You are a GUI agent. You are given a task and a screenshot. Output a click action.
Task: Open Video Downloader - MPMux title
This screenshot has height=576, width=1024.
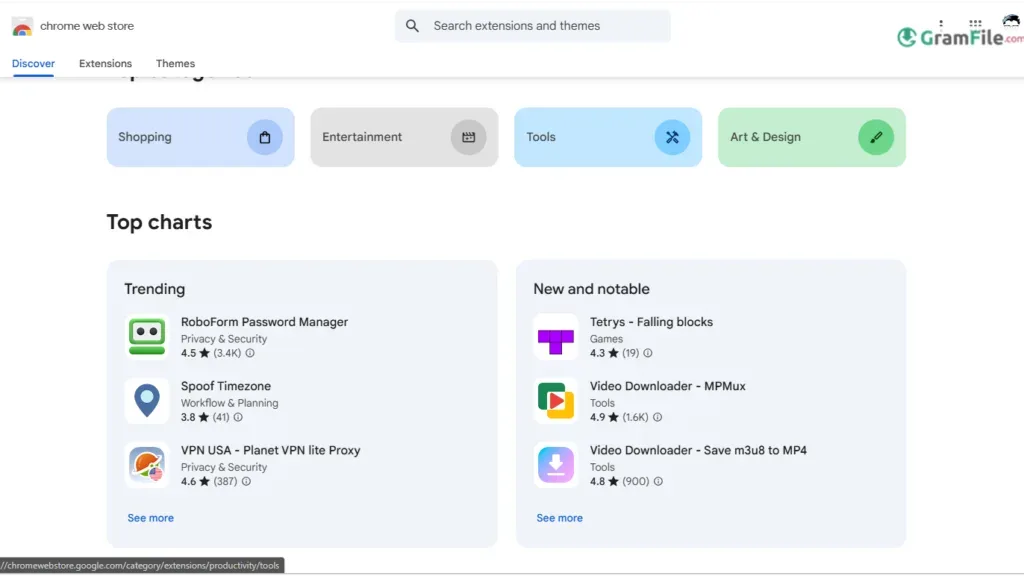(x=667, y=386)
